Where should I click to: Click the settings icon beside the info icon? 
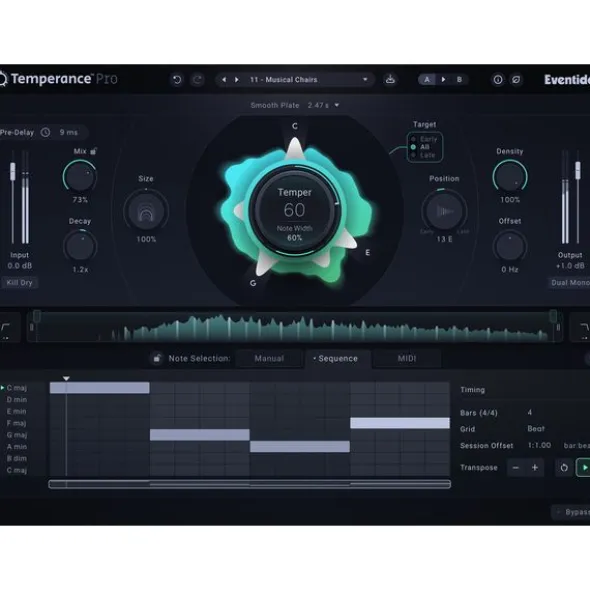click(516, 80)
